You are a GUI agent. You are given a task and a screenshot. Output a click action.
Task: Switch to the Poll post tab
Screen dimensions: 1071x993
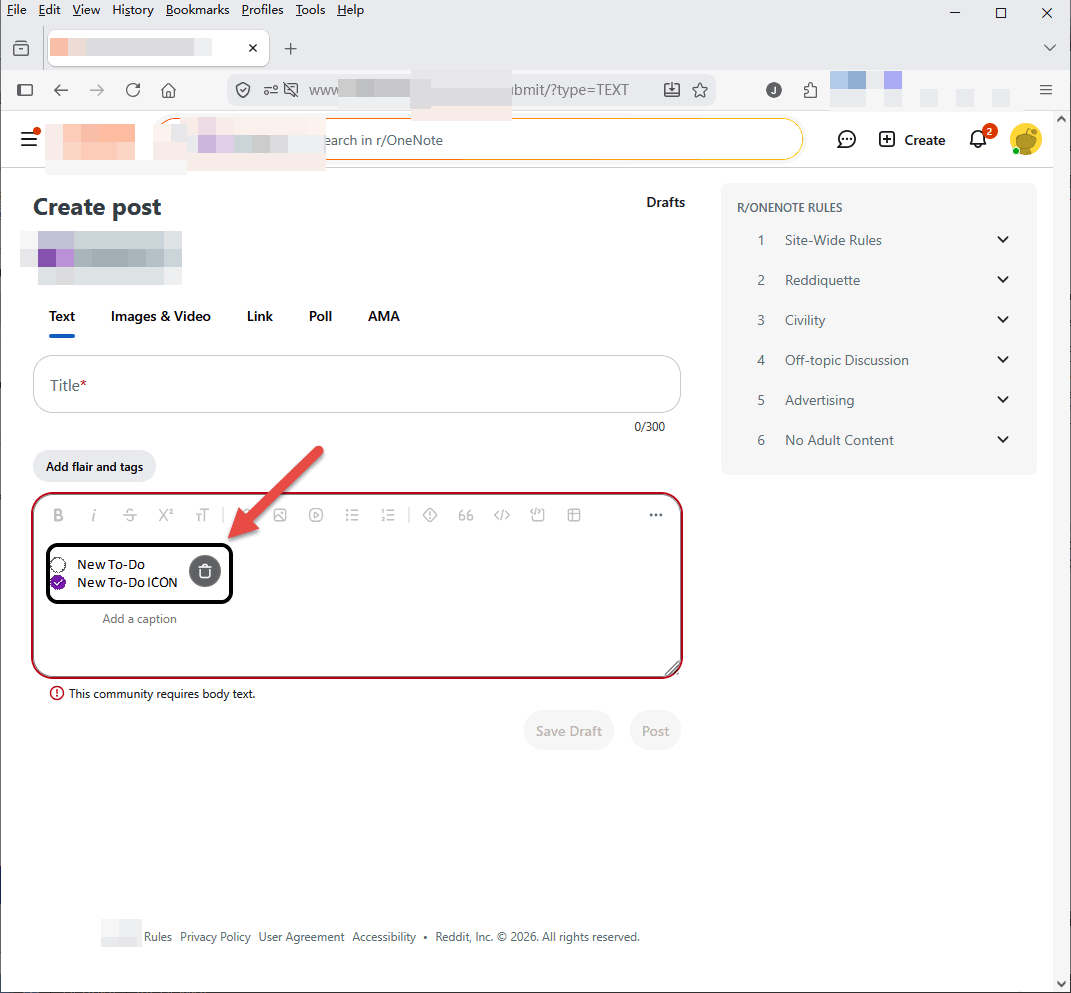[320, 316]
